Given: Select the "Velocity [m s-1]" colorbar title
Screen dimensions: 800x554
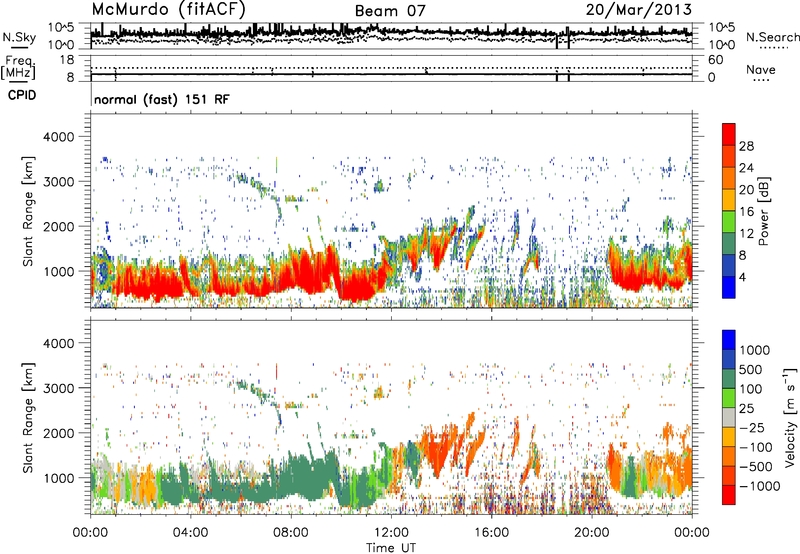Looking at the screenshot, I should pyautogui.click(x=790, y=417).
